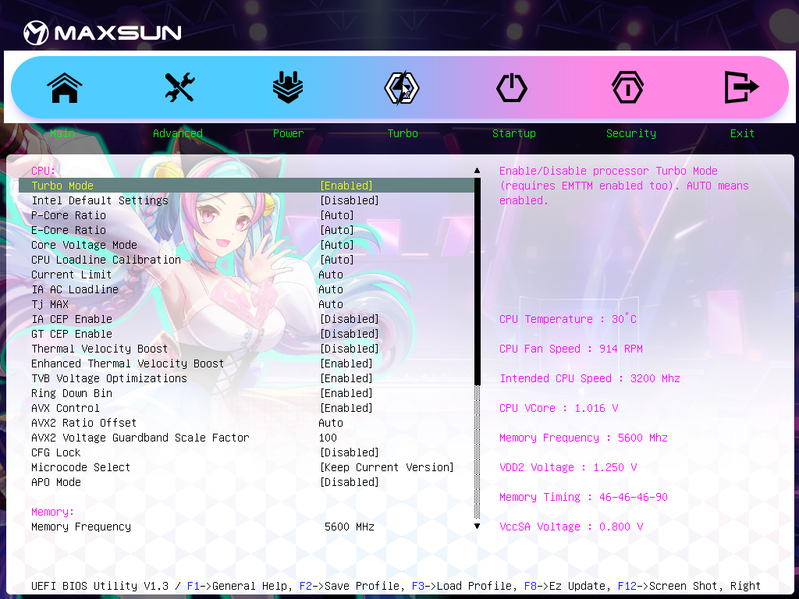Click the Memory: section header
Screen dimensions: 799x599
click(52, 511)
